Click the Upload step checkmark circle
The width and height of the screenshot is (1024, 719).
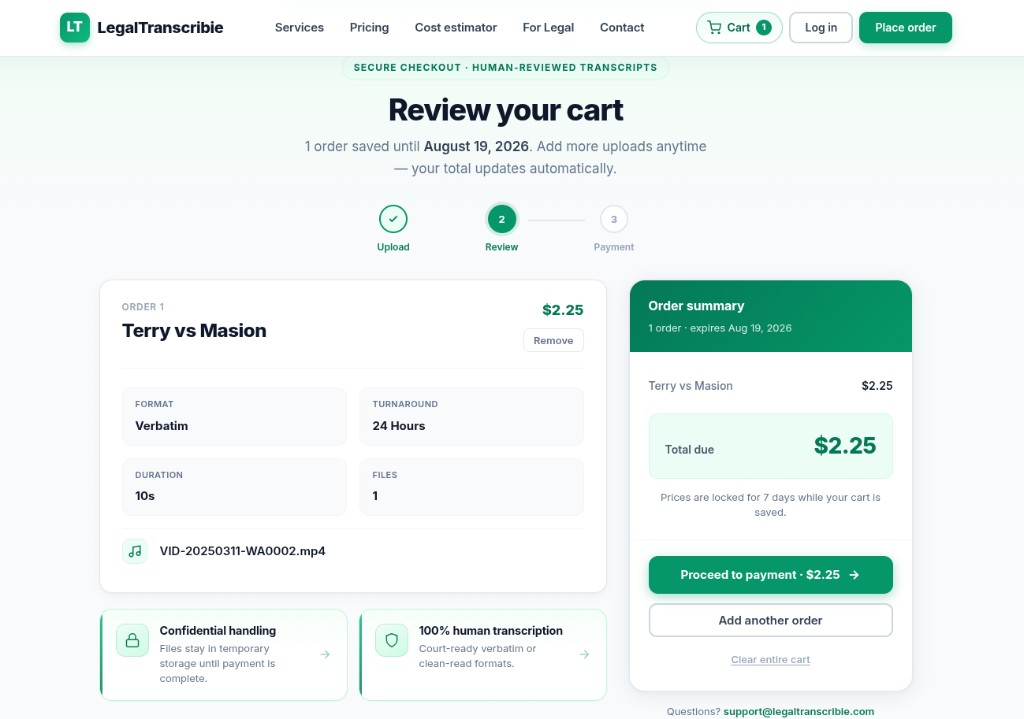pos(393,219)
